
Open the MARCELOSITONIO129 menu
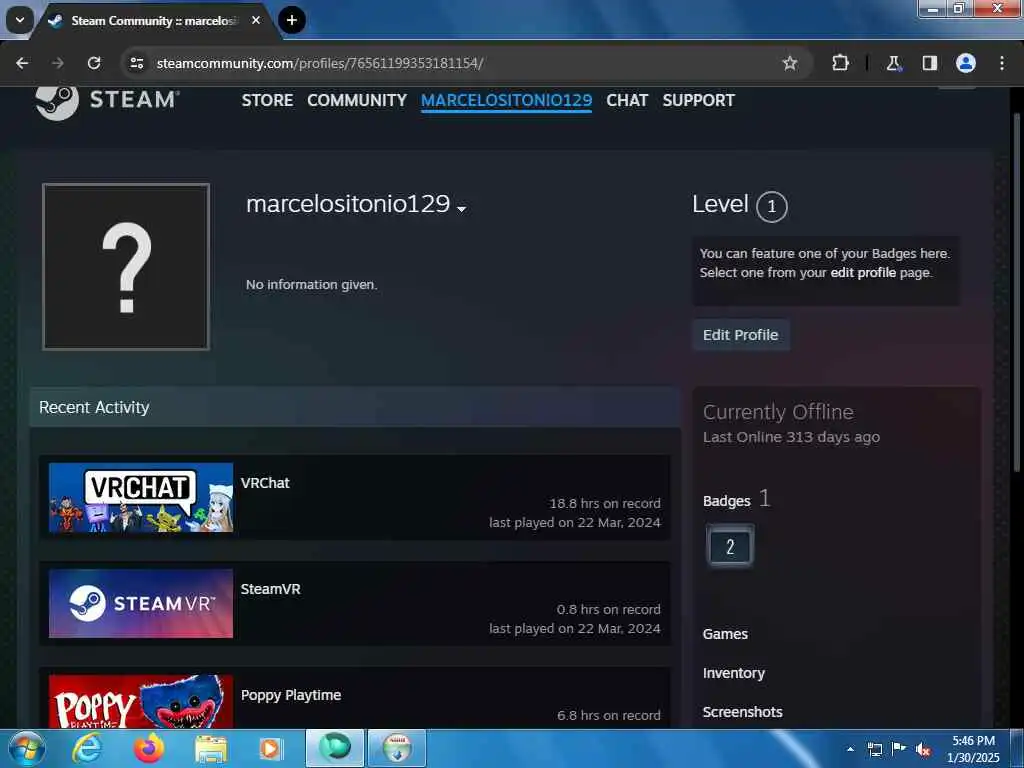506,100
